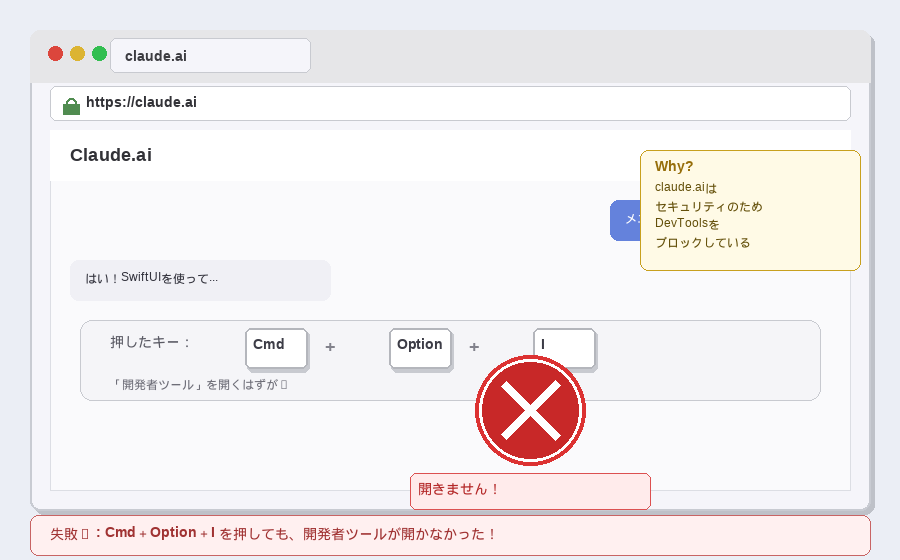Screen dimensions: 900x560
Task: Click the https://claude.ai address bar
Action: 450,103
